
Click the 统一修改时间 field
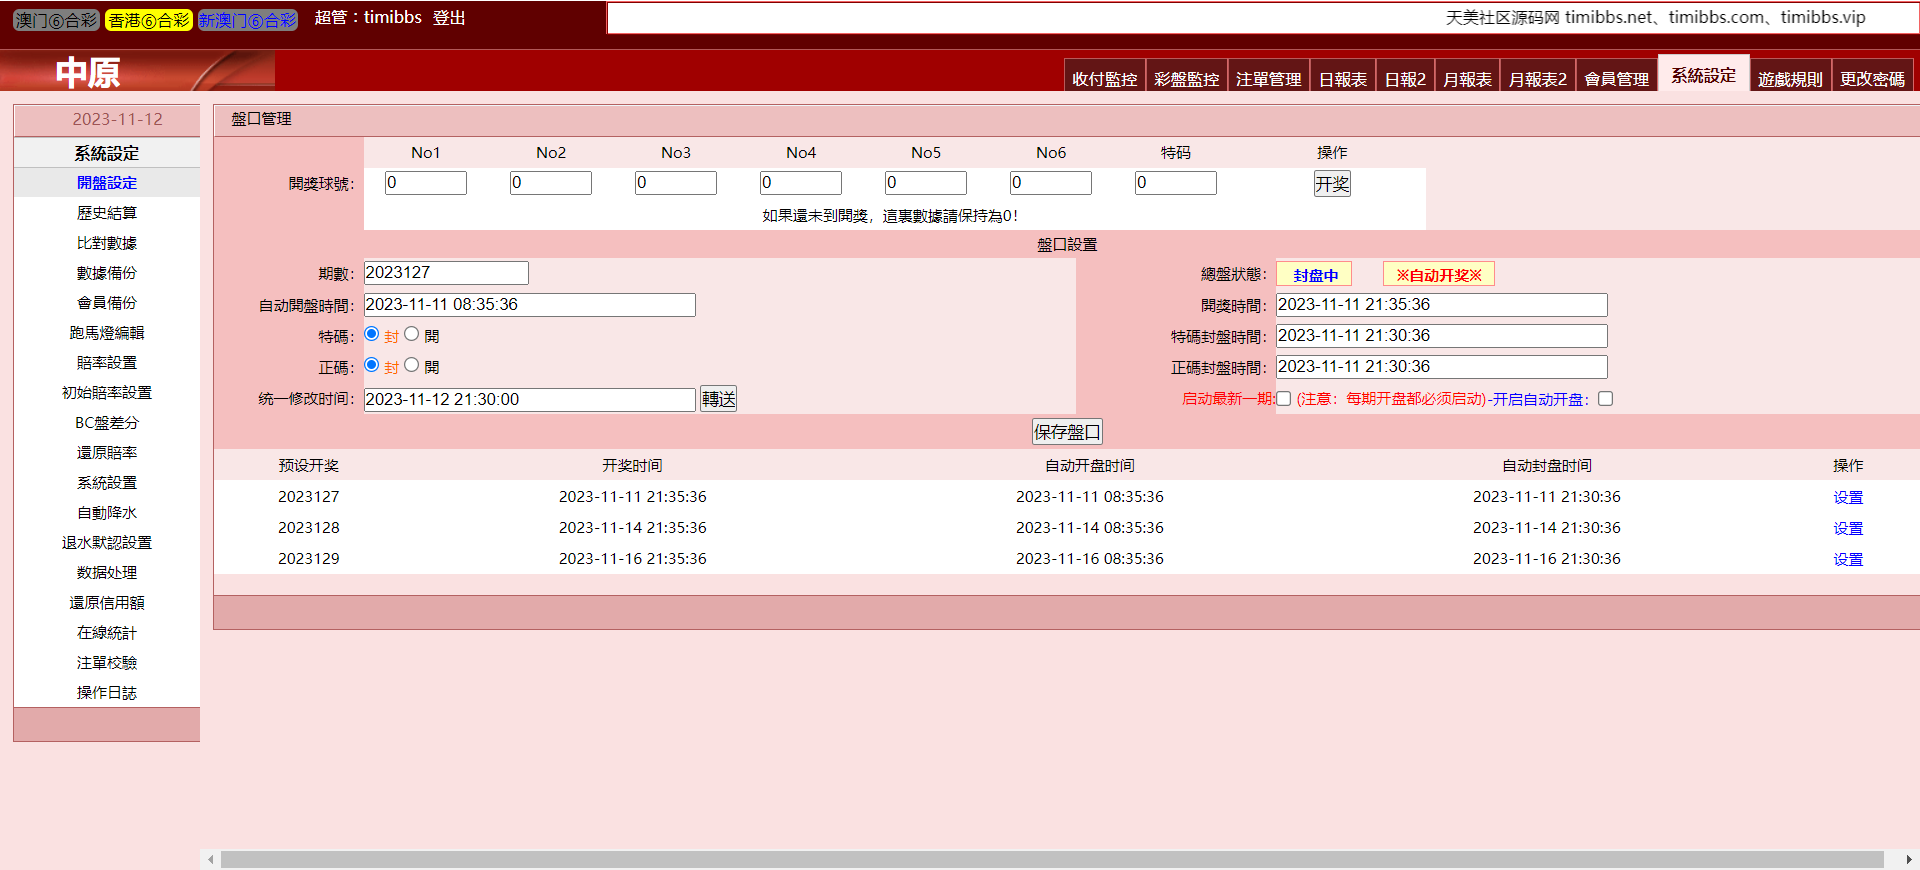(530, 400)
